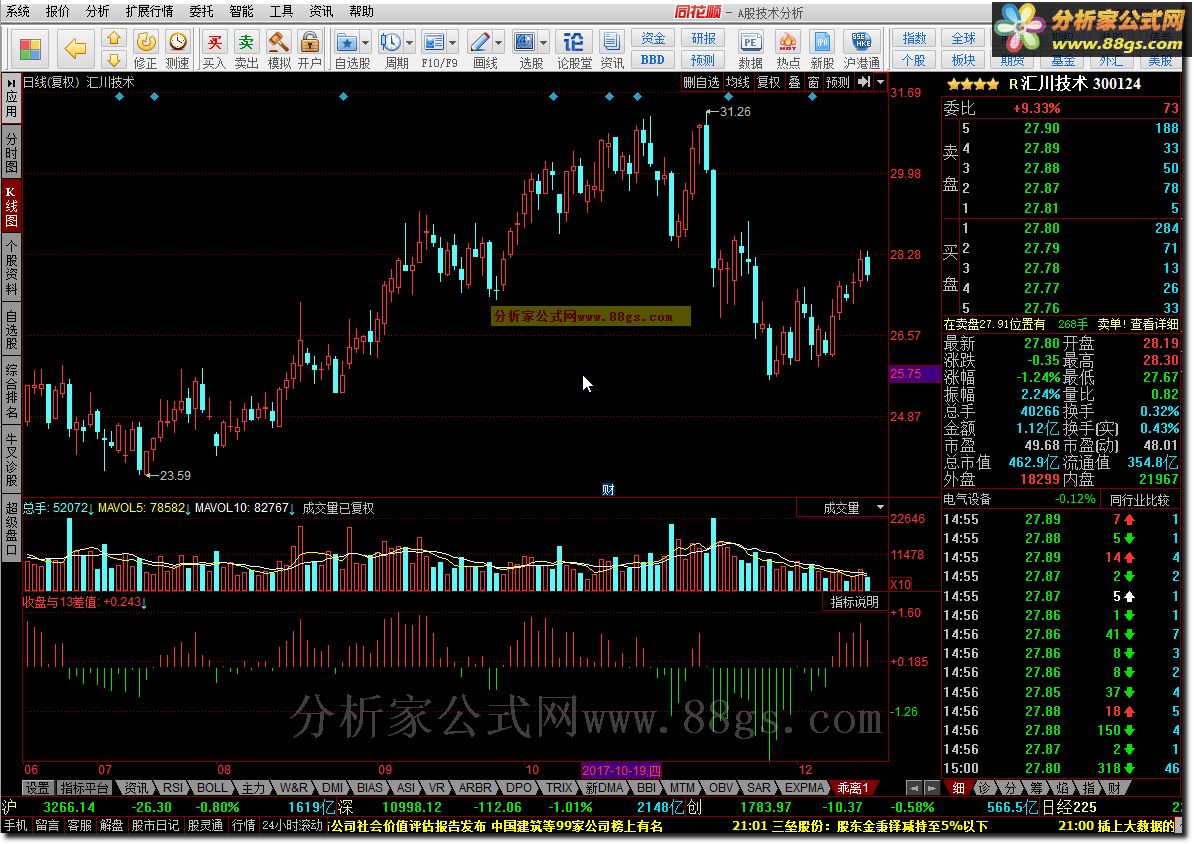Switch to the 个股资料 side tab
Image resolution: width=1194 pixels, height=844 pixels.
(11, 267)
